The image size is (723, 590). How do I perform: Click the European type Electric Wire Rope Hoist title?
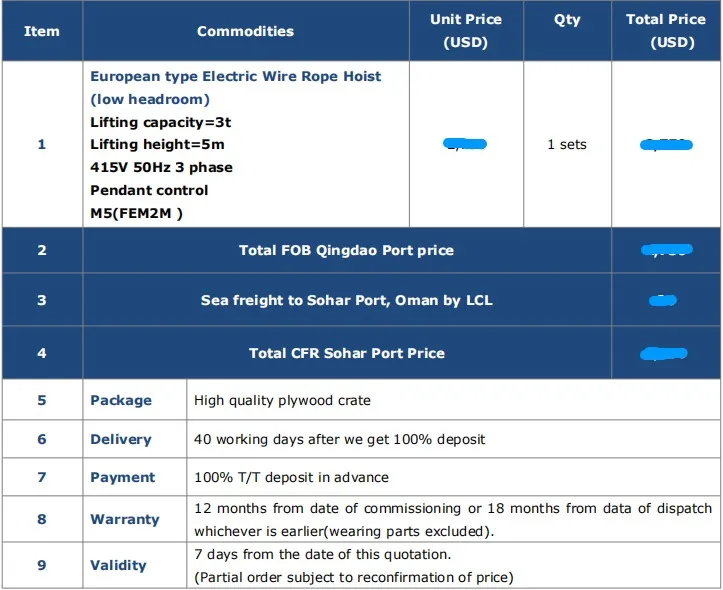(x=235, y=76)
